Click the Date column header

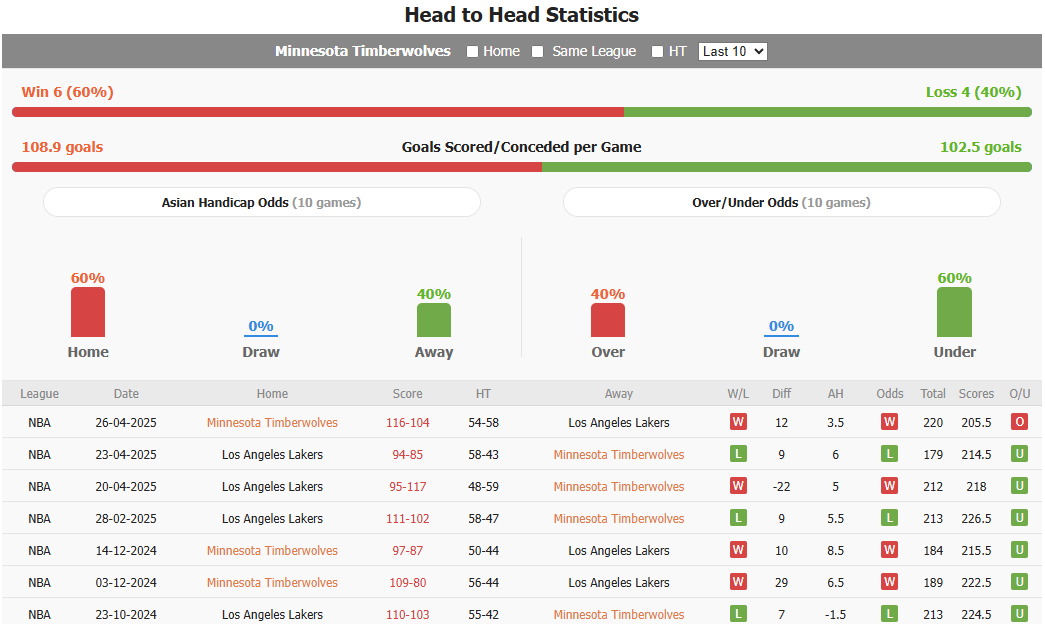click(126, 393)
